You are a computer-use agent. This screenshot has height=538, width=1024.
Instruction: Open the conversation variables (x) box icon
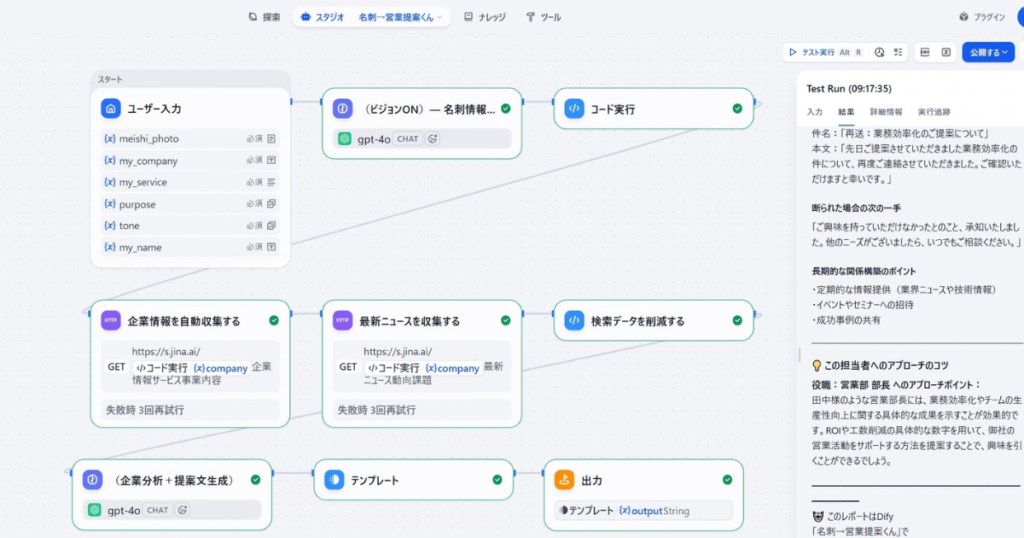point(946,52)
